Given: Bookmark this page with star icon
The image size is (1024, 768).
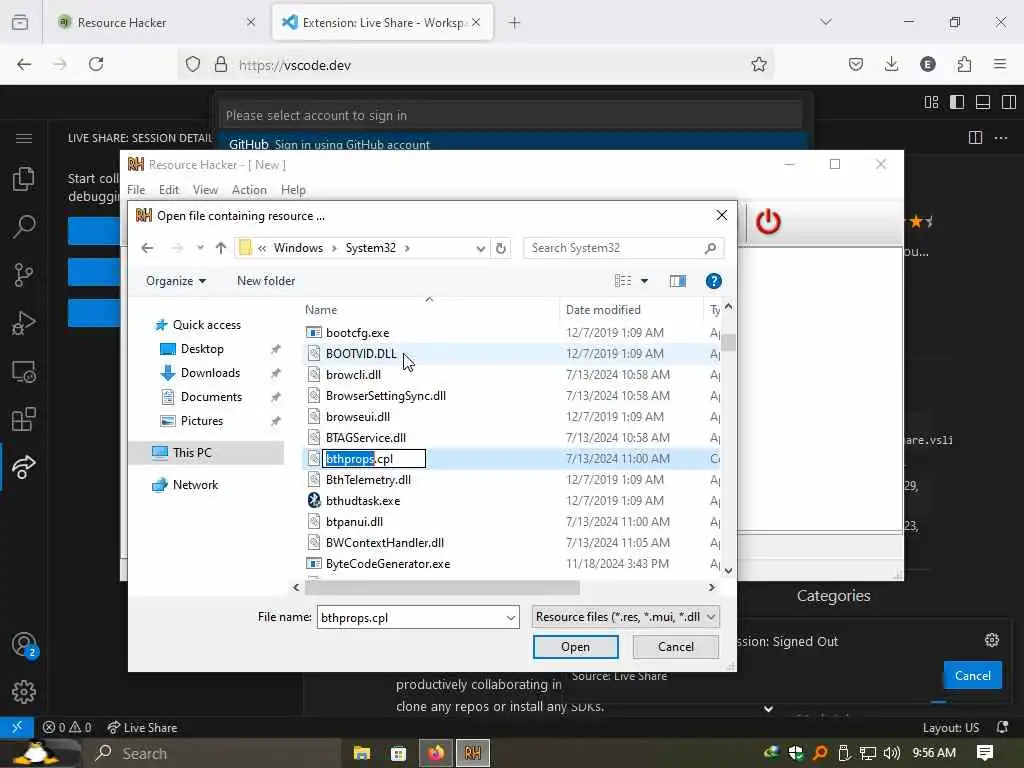Looking at the screenshot, I should click(758, 64).
